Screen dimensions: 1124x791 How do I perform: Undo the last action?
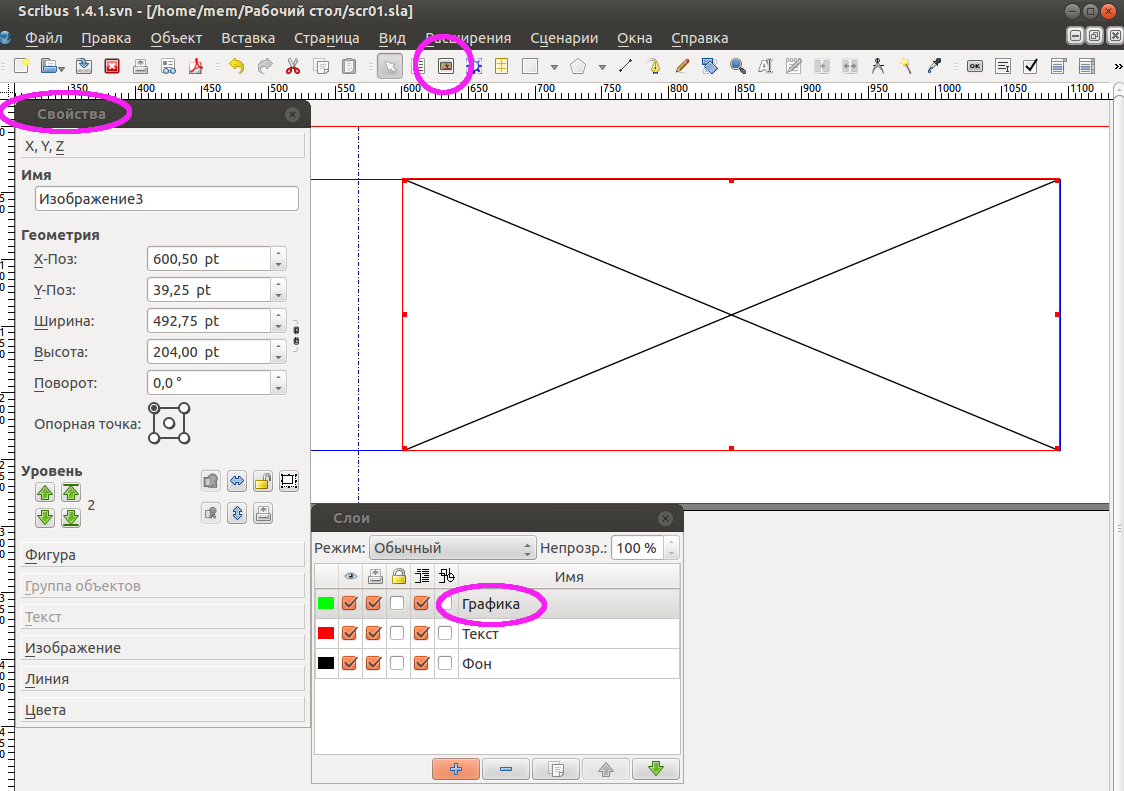pyautogui.click(x=237, y=67)
